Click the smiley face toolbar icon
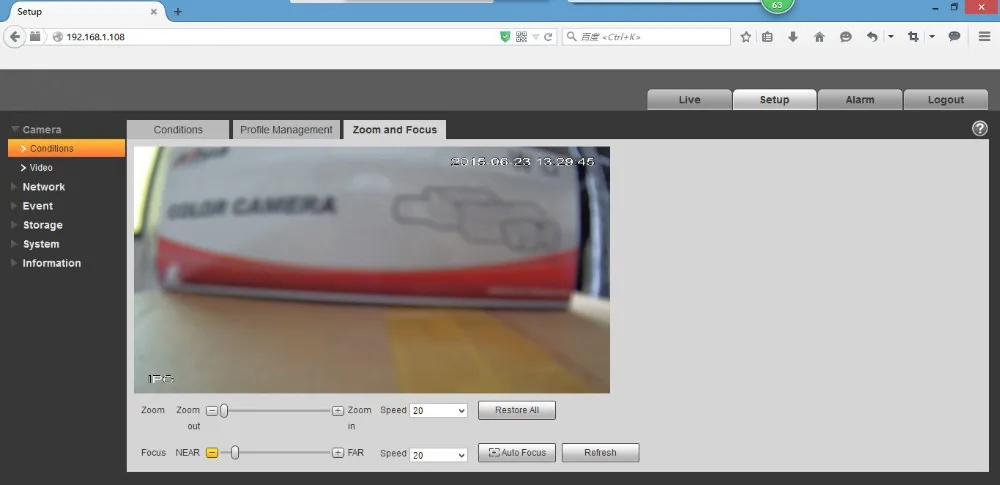This screenshot has height=485, width=1000. coord(846,37)
